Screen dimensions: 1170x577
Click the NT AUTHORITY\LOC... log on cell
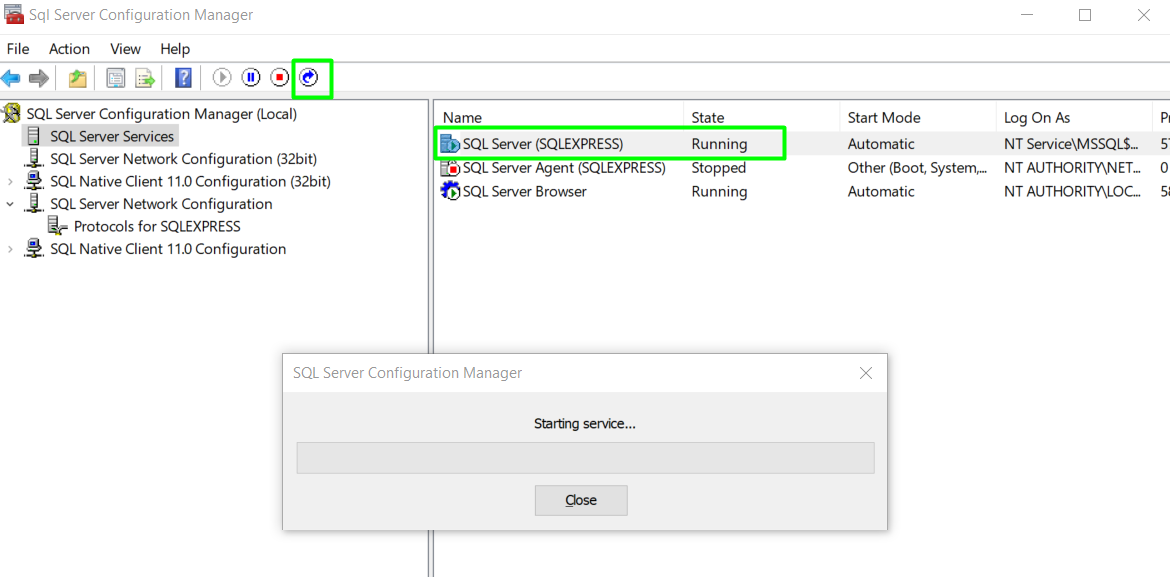pyautogui.click(x=1072, y=192)
